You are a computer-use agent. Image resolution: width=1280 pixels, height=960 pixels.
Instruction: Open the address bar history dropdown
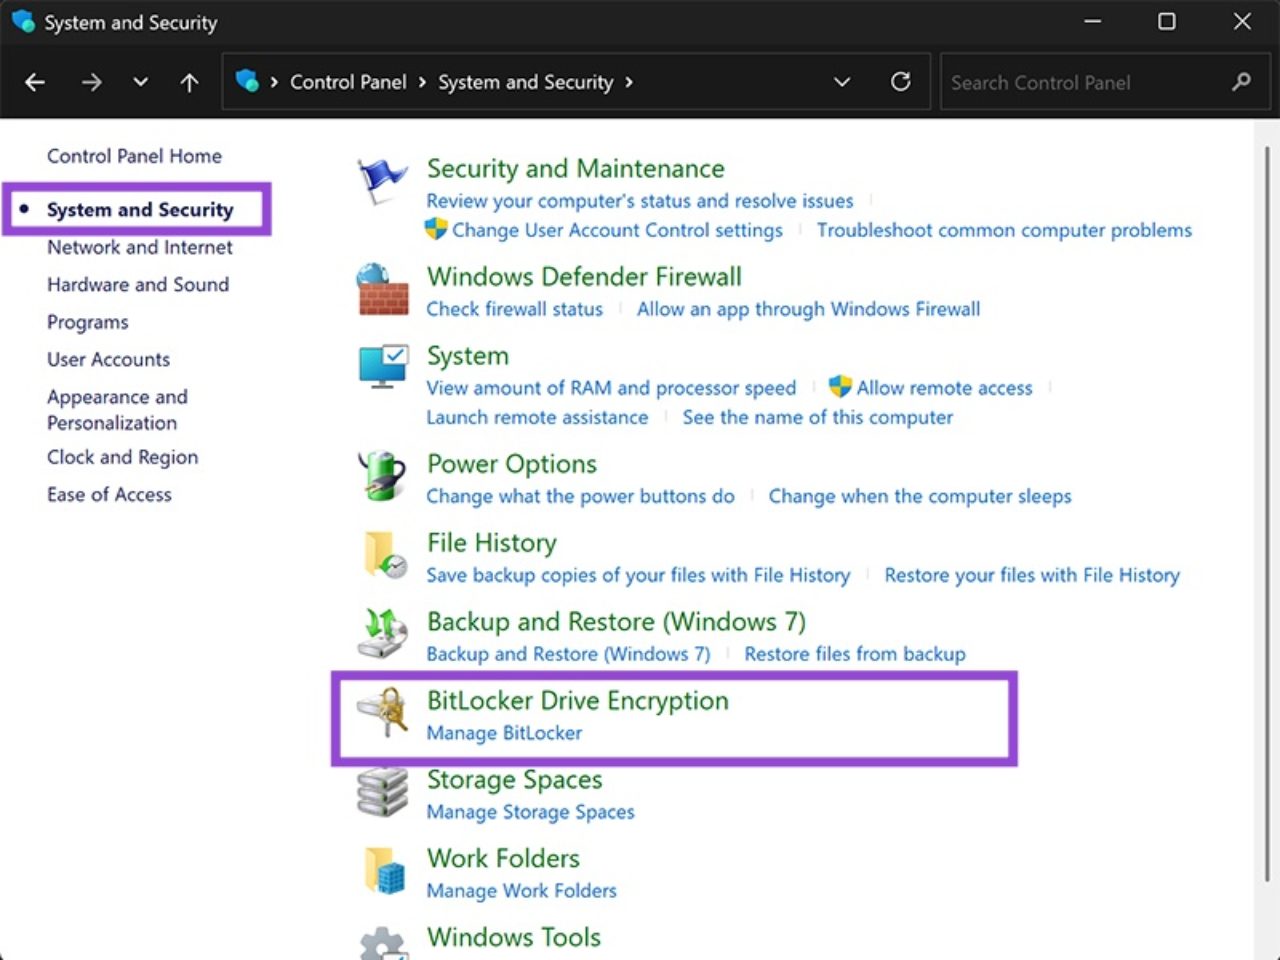(842, 82)
